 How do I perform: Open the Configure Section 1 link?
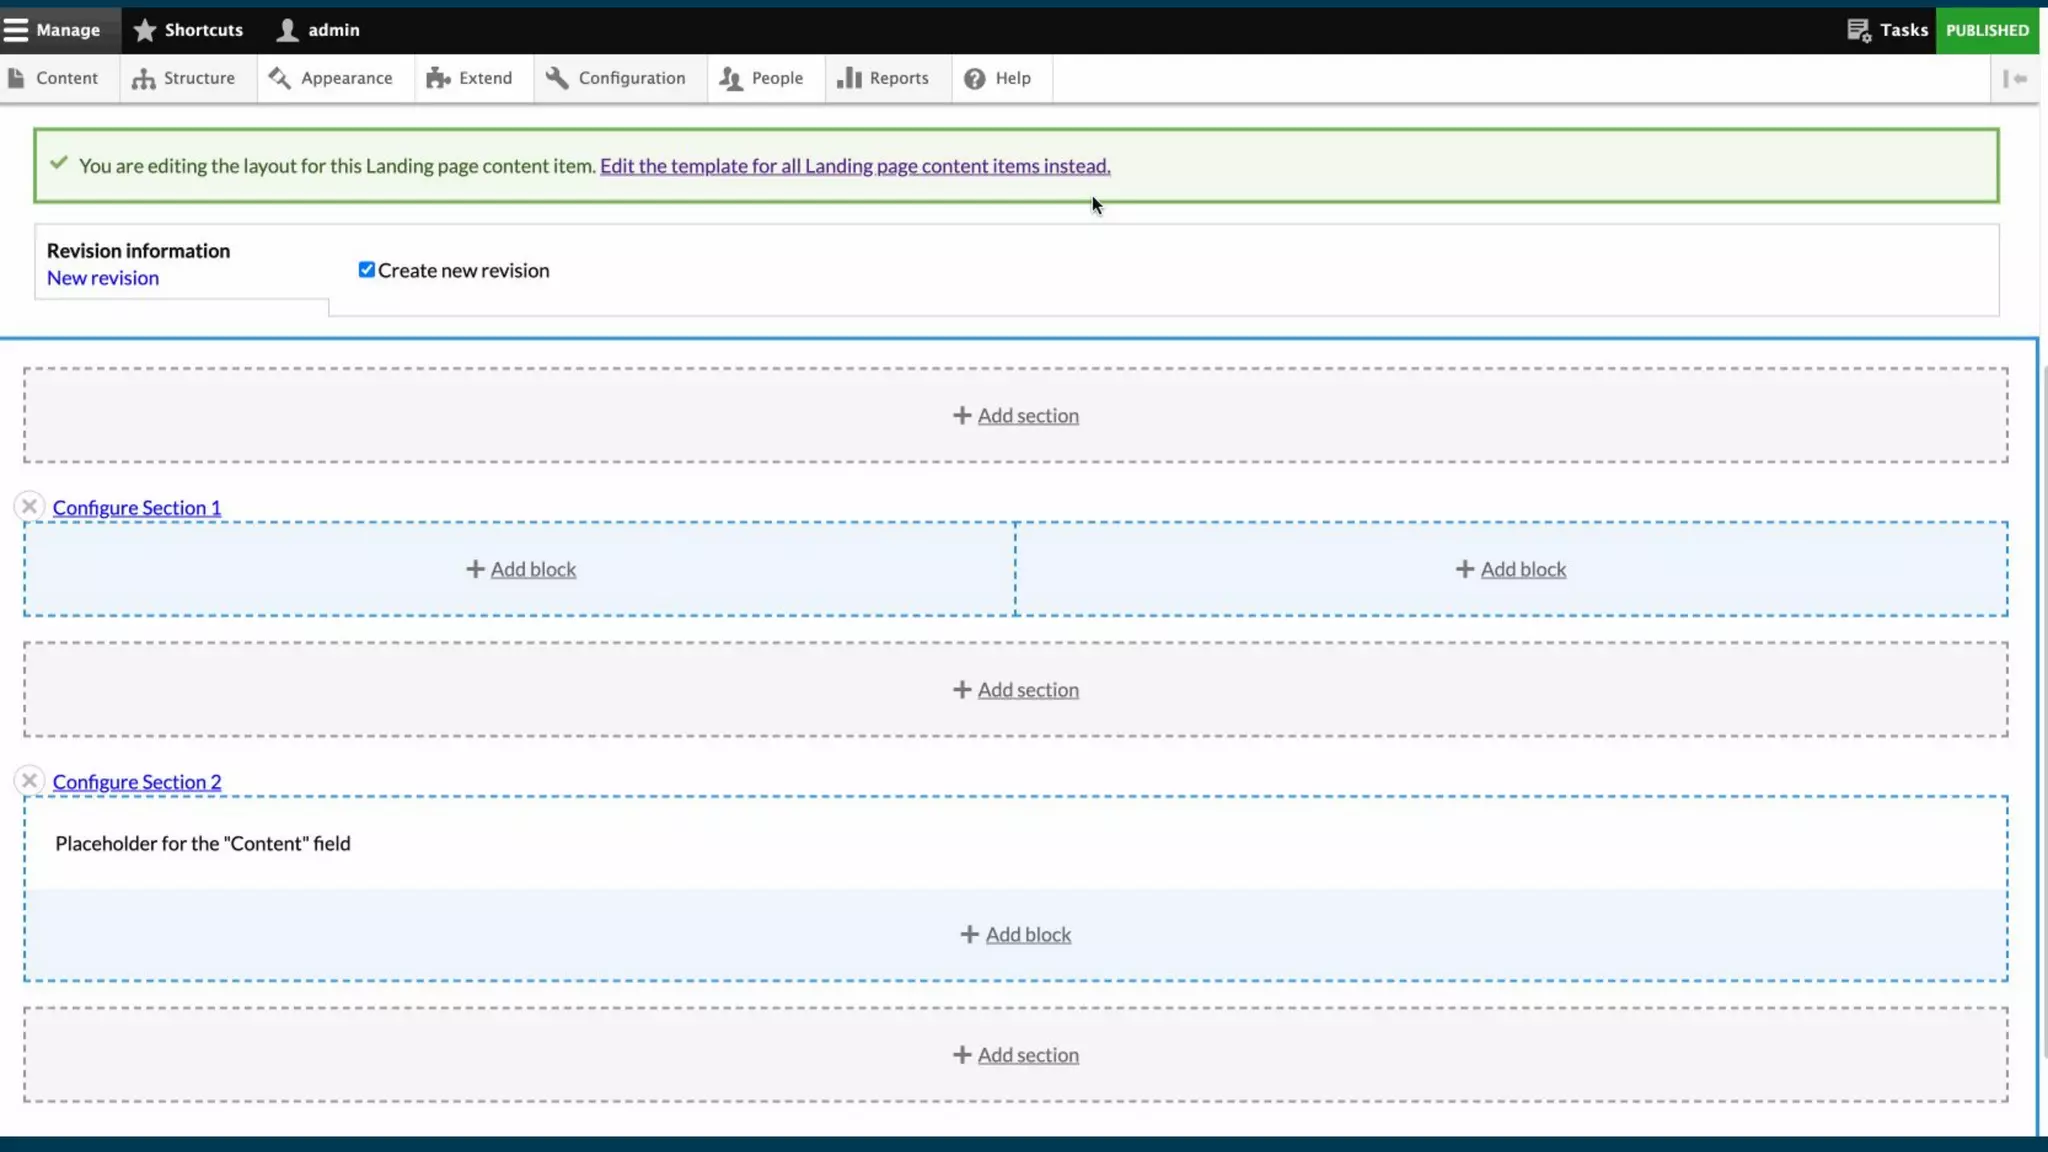[137, 508]
